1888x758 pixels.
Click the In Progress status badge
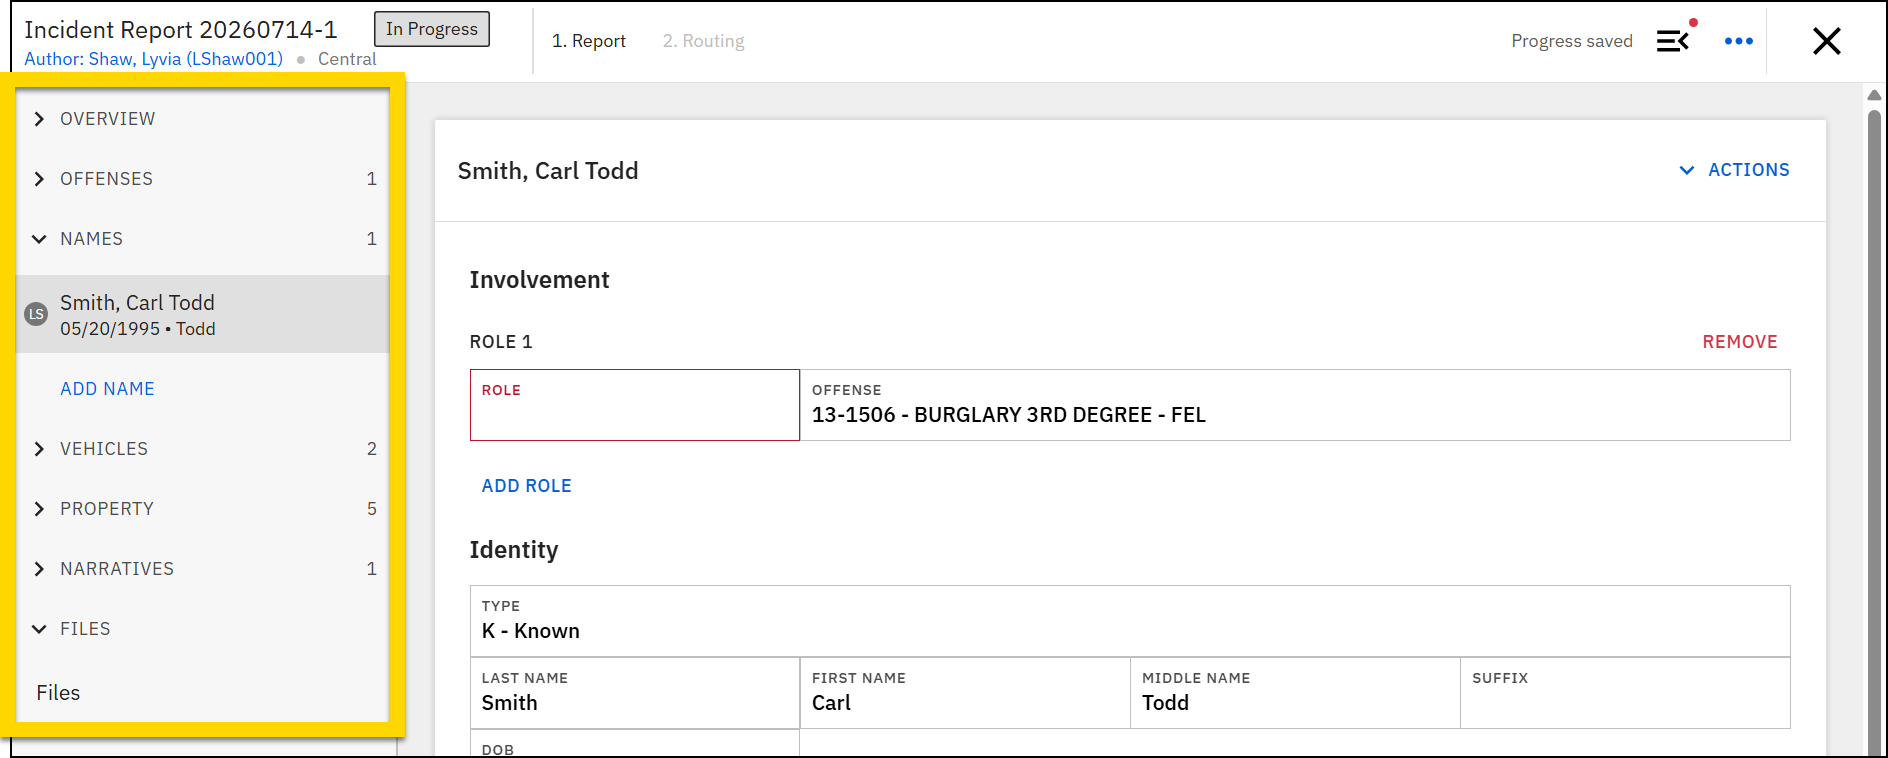pos(432,29)
